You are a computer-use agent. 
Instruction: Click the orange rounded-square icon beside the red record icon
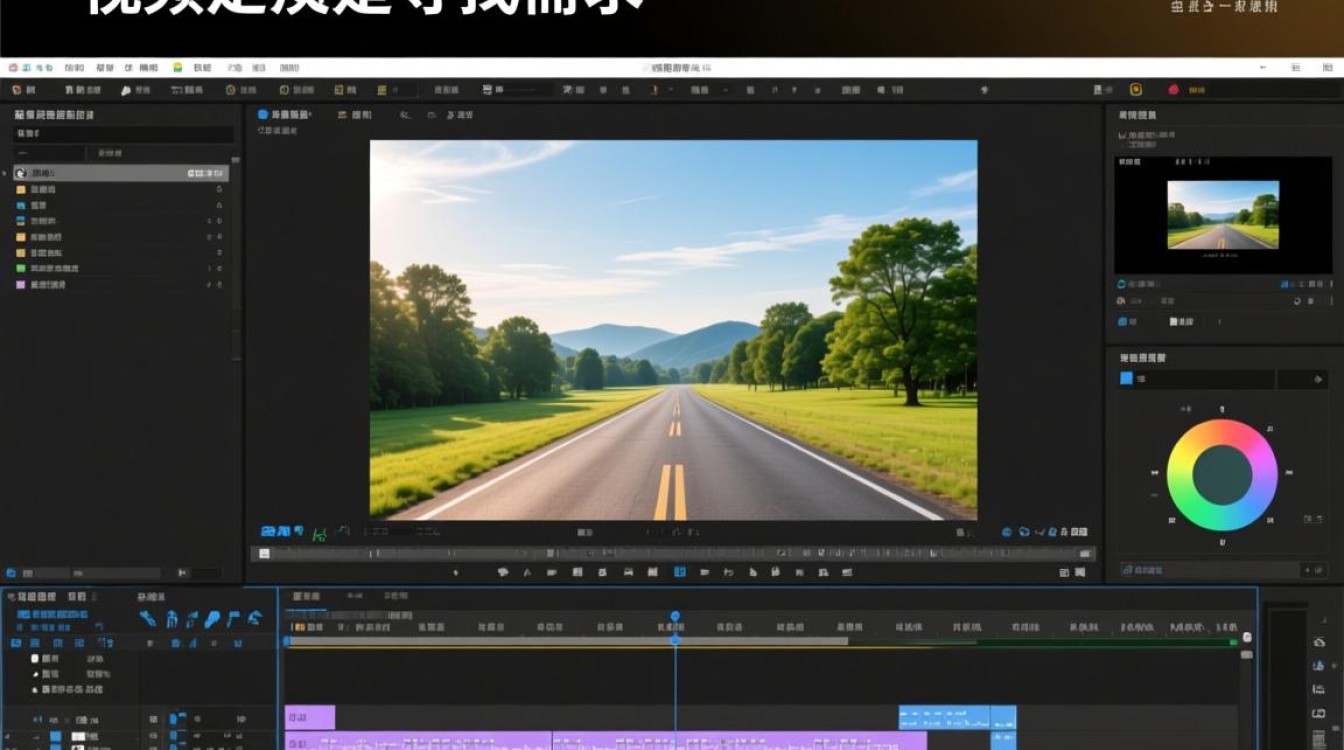[x=1136, y=90]
